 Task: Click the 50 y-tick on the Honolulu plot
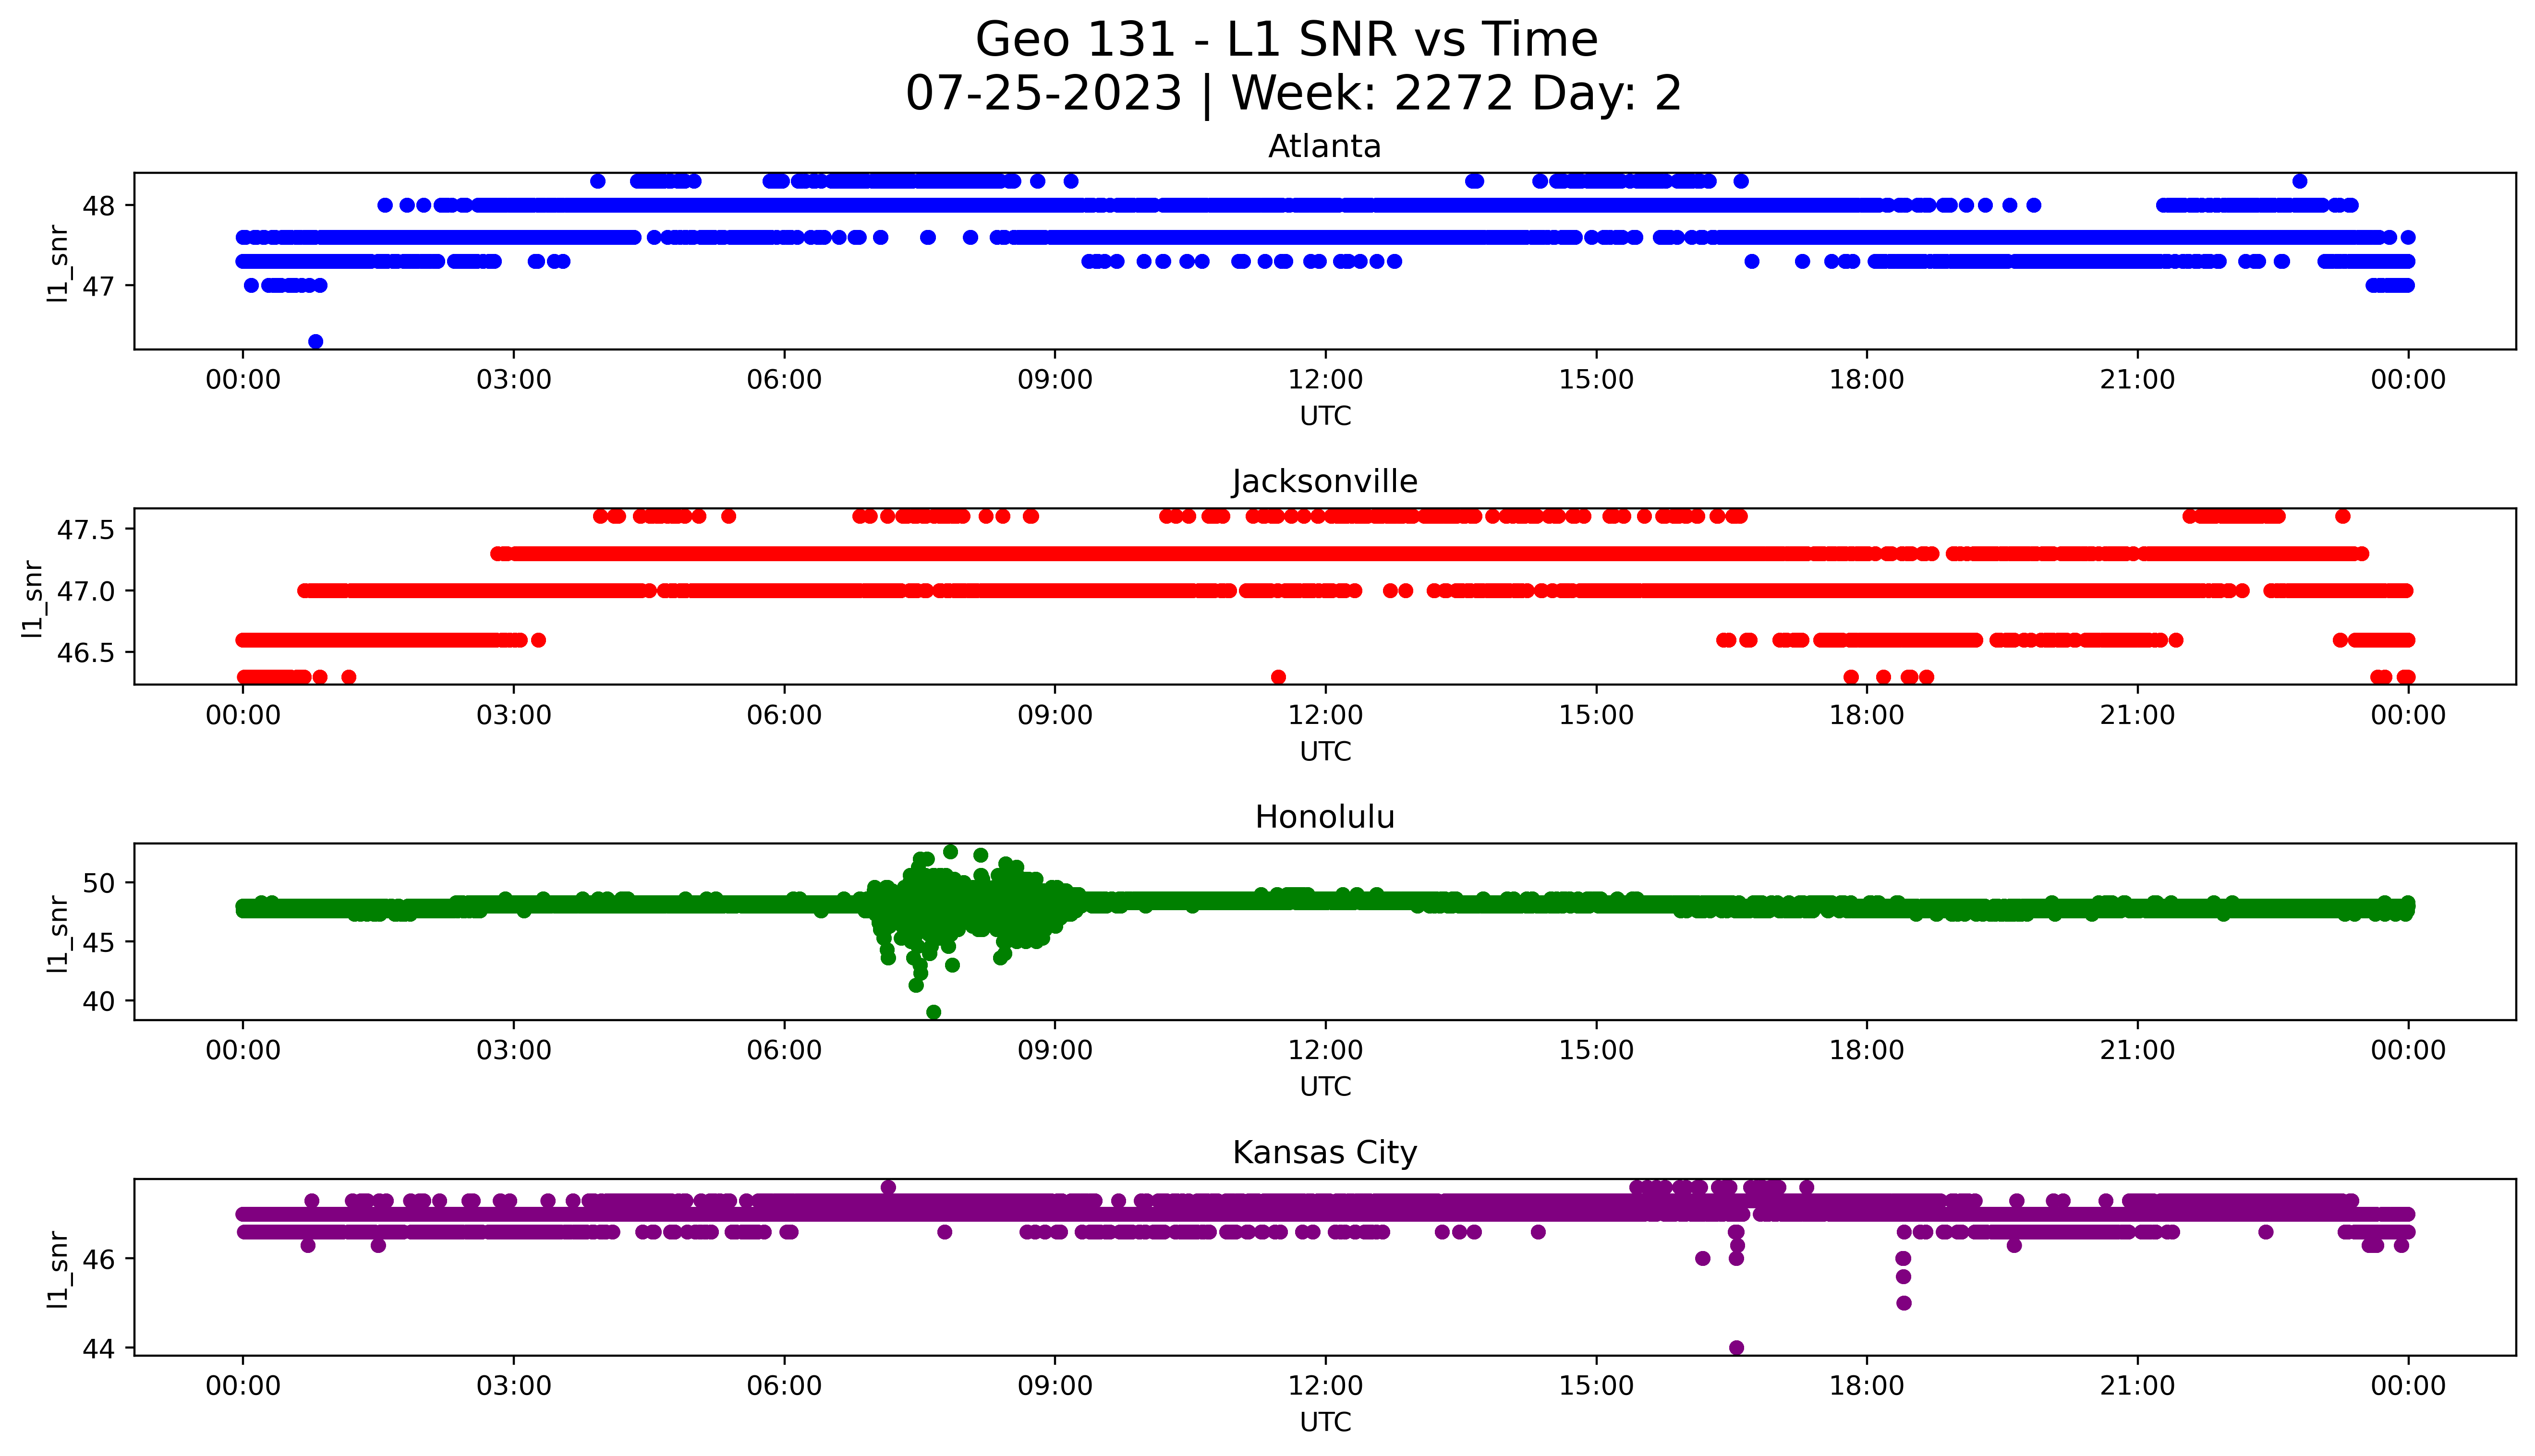pyautogui.click(x=100, y=883)
